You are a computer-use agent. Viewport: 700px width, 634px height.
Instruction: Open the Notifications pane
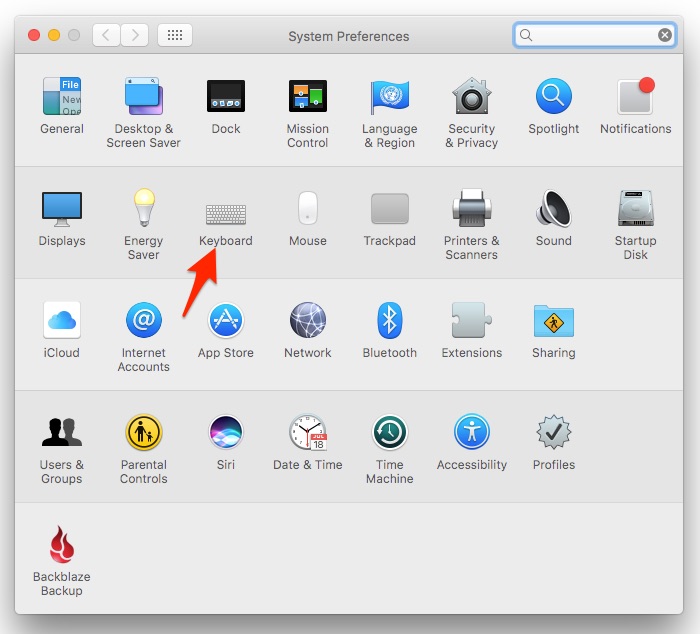(635, 97)
